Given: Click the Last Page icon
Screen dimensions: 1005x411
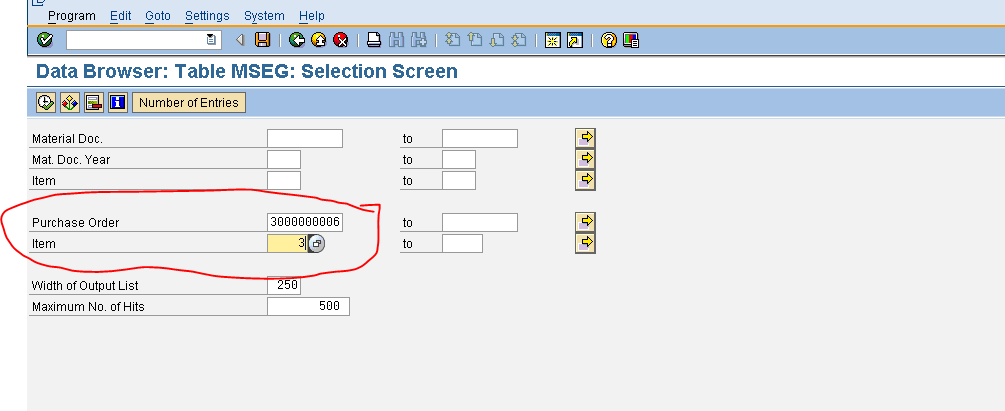Looking at the screenshot, I should tap(519, 40).
